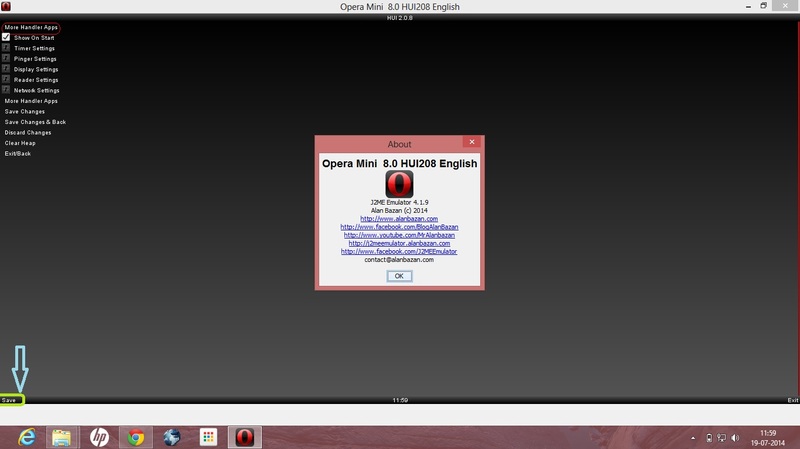Show hidden tray icons arrow
Image resolution: width=800 pixels, height=449 pixels.
click(693, 438)
